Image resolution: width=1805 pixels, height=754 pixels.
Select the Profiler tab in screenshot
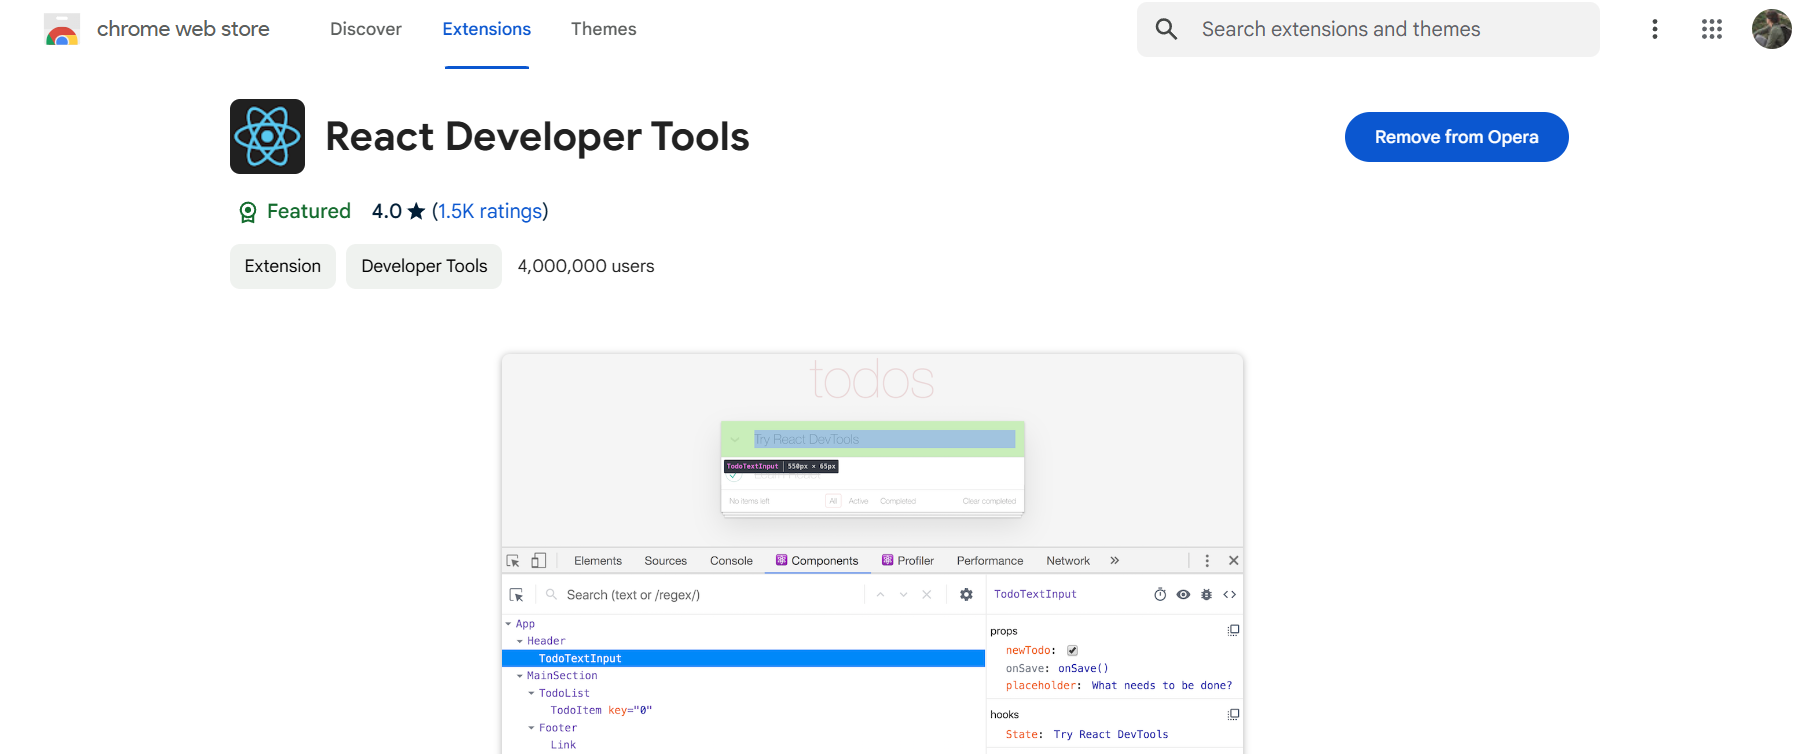908,561
